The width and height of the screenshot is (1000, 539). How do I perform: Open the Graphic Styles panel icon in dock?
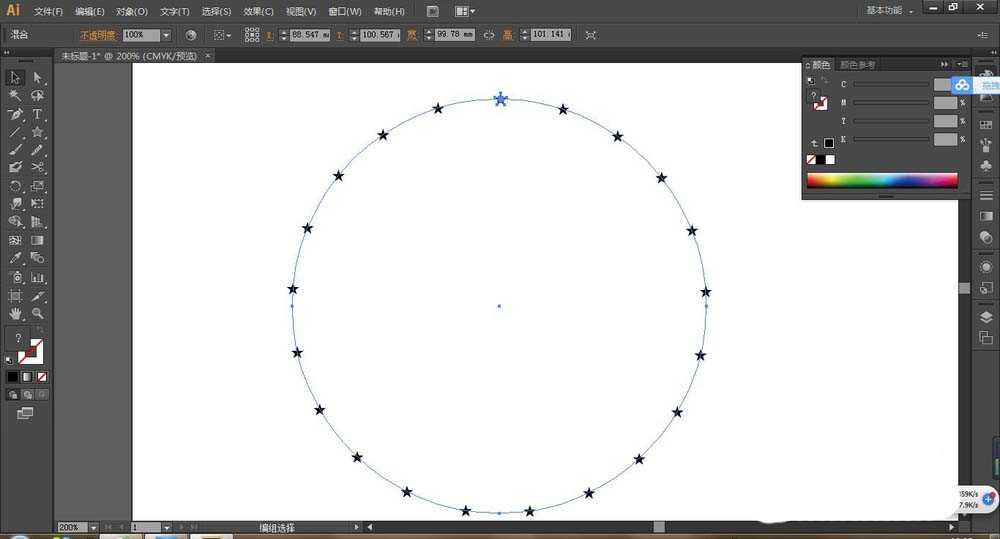986,288
